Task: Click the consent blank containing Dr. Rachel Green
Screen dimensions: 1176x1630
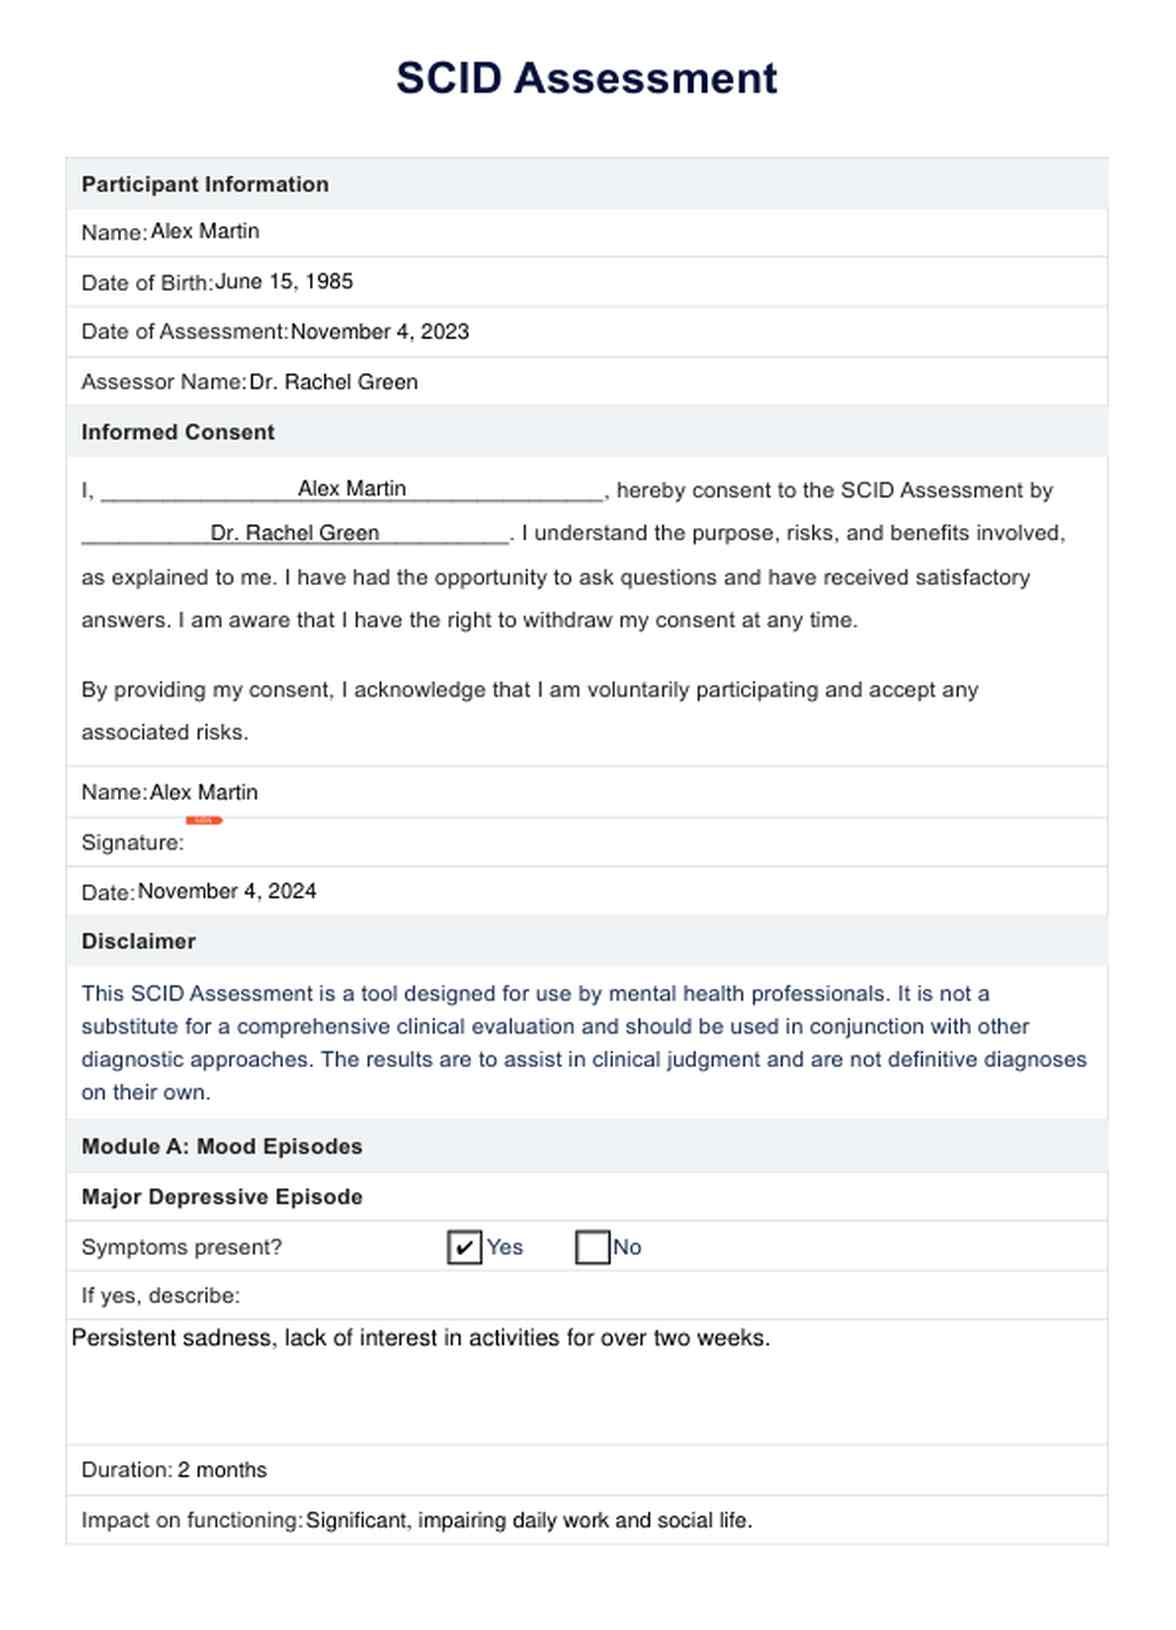Action: pyautogui.click(x=295, y=533)
